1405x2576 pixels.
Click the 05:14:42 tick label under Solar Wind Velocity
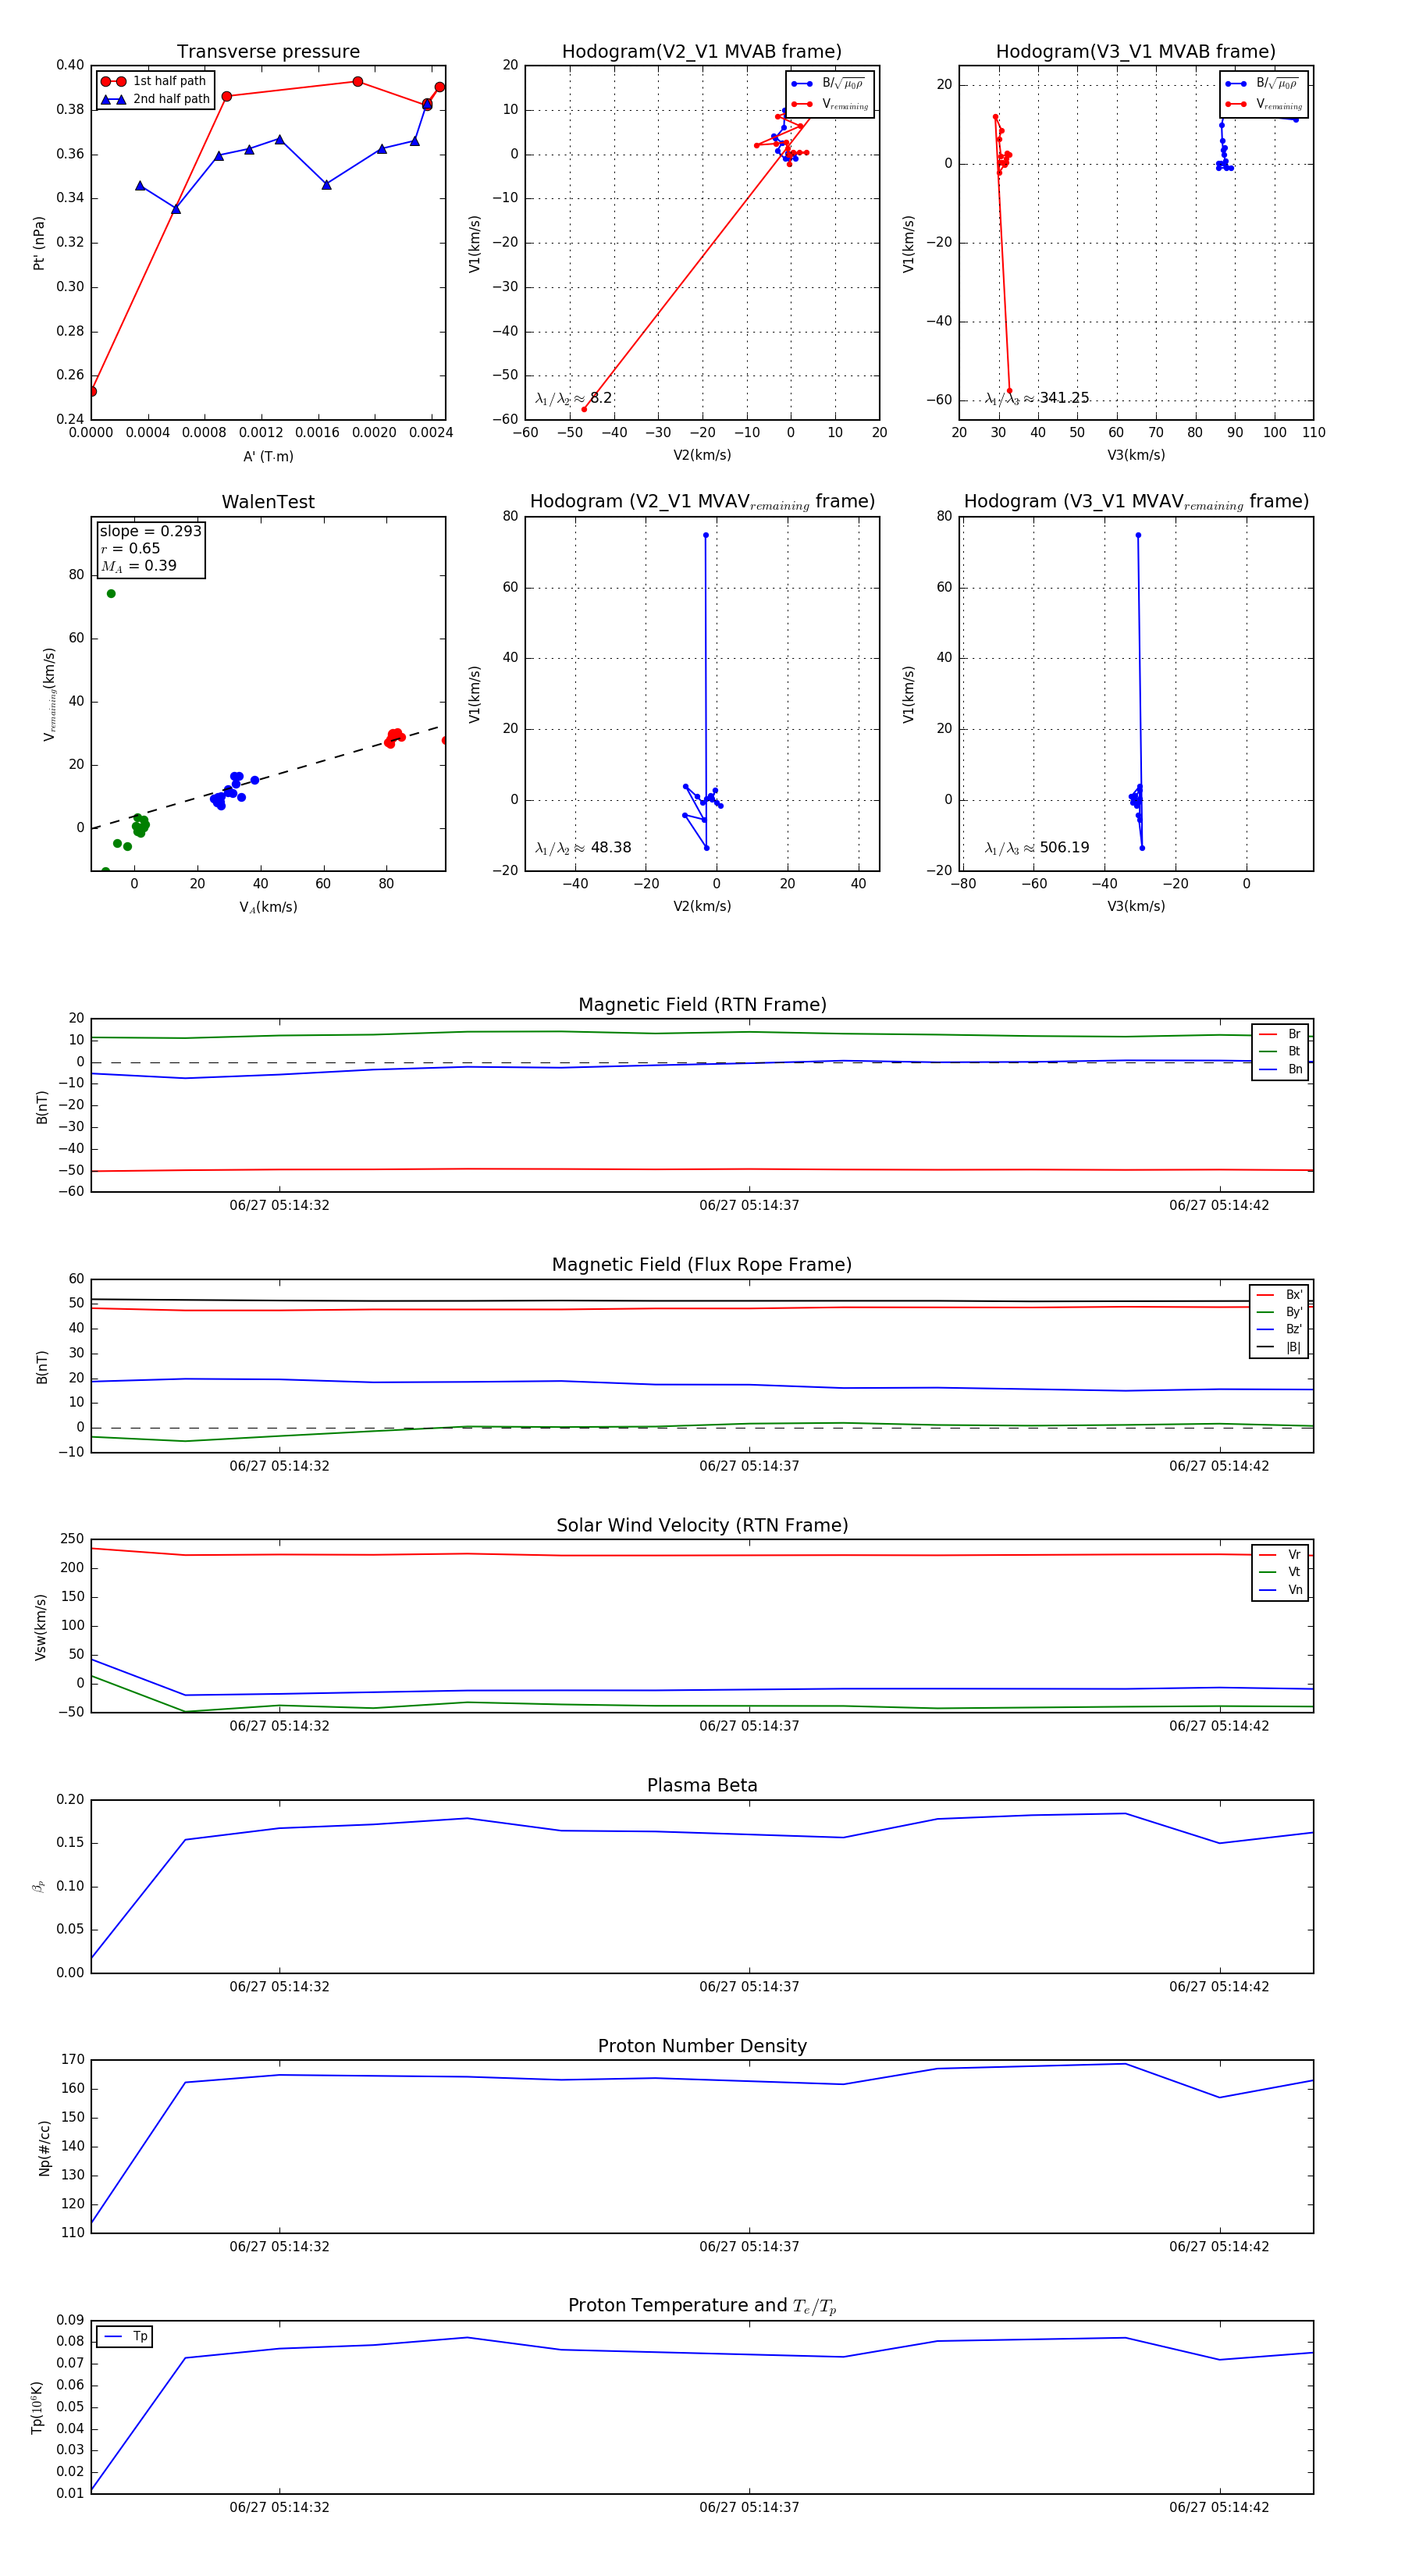click(x=1219, y=1726)
